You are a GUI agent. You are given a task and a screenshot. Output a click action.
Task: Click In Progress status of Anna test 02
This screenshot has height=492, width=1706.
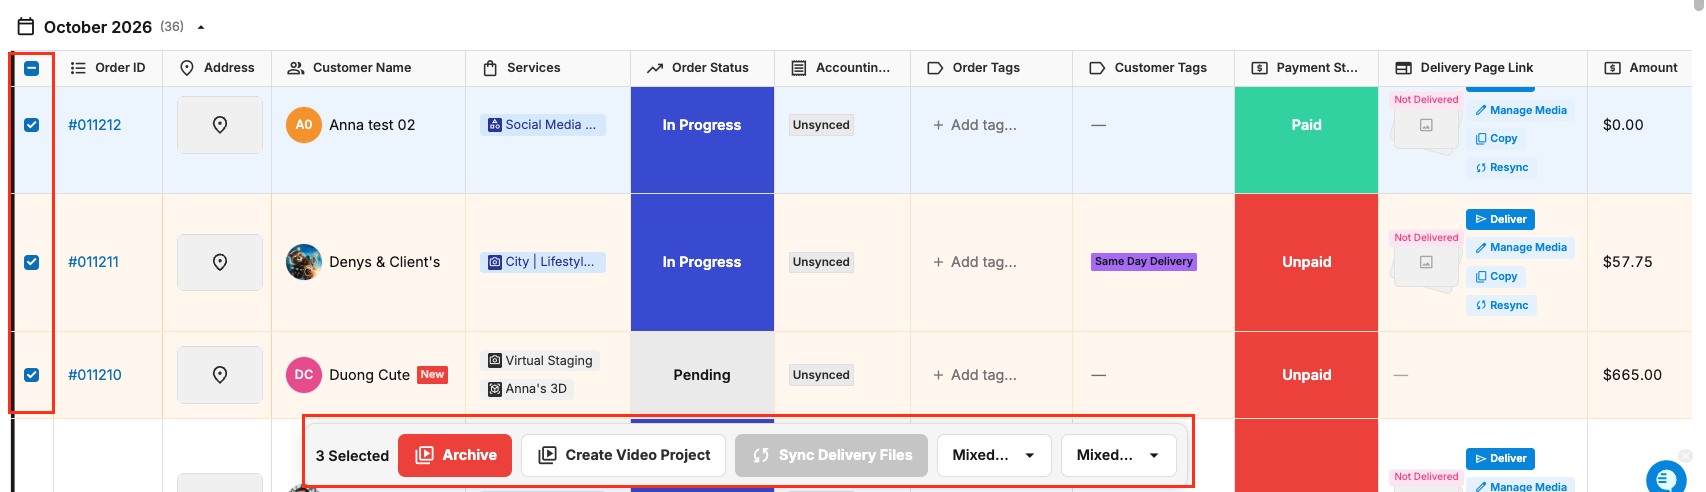pos(702,125)
